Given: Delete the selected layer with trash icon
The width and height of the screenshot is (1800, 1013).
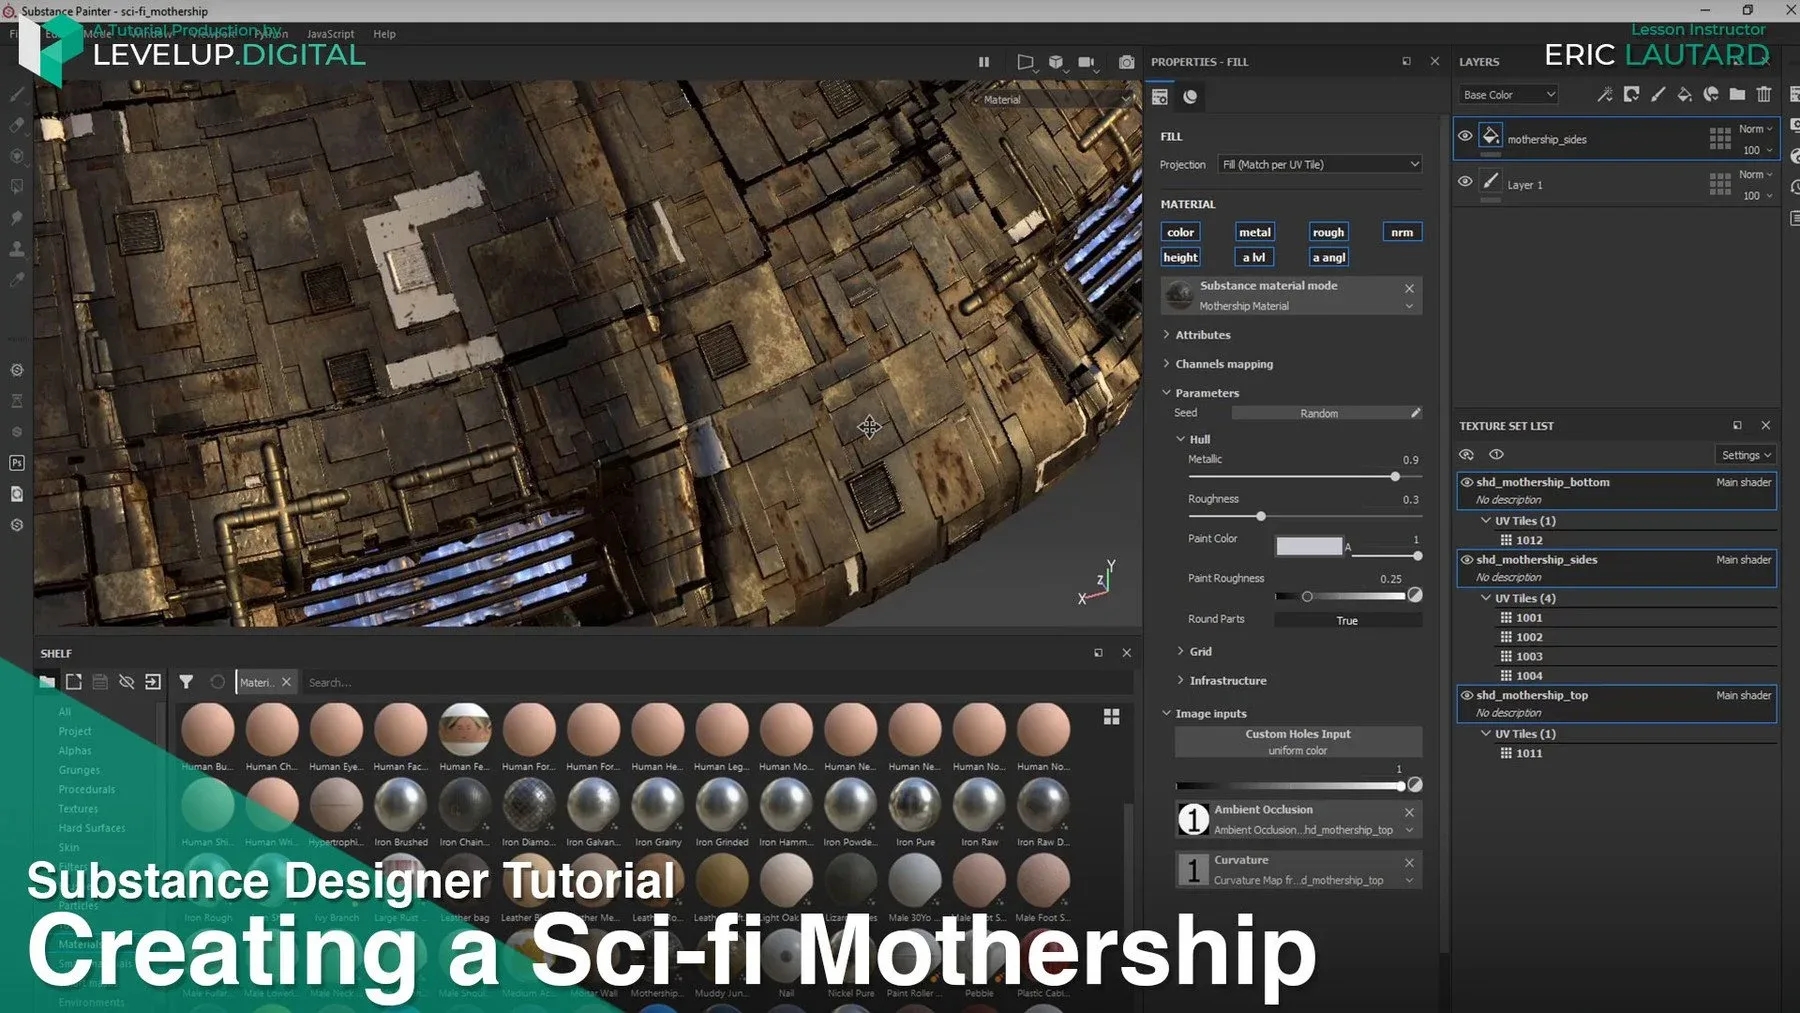Looking at the screenshot, I should 1764,95.
